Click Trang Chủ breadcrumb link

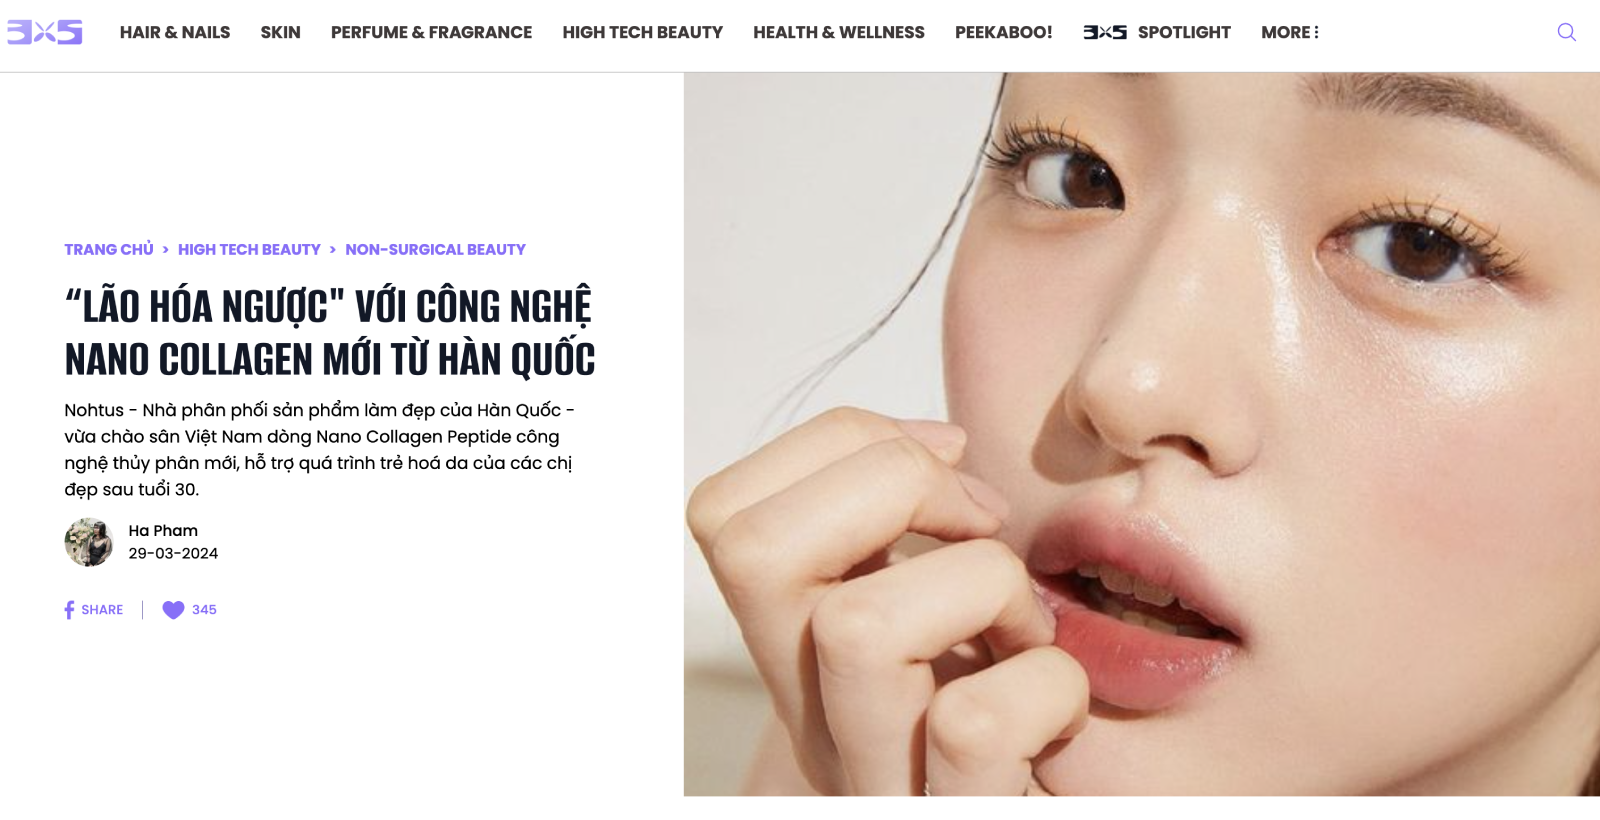point(109,249)
